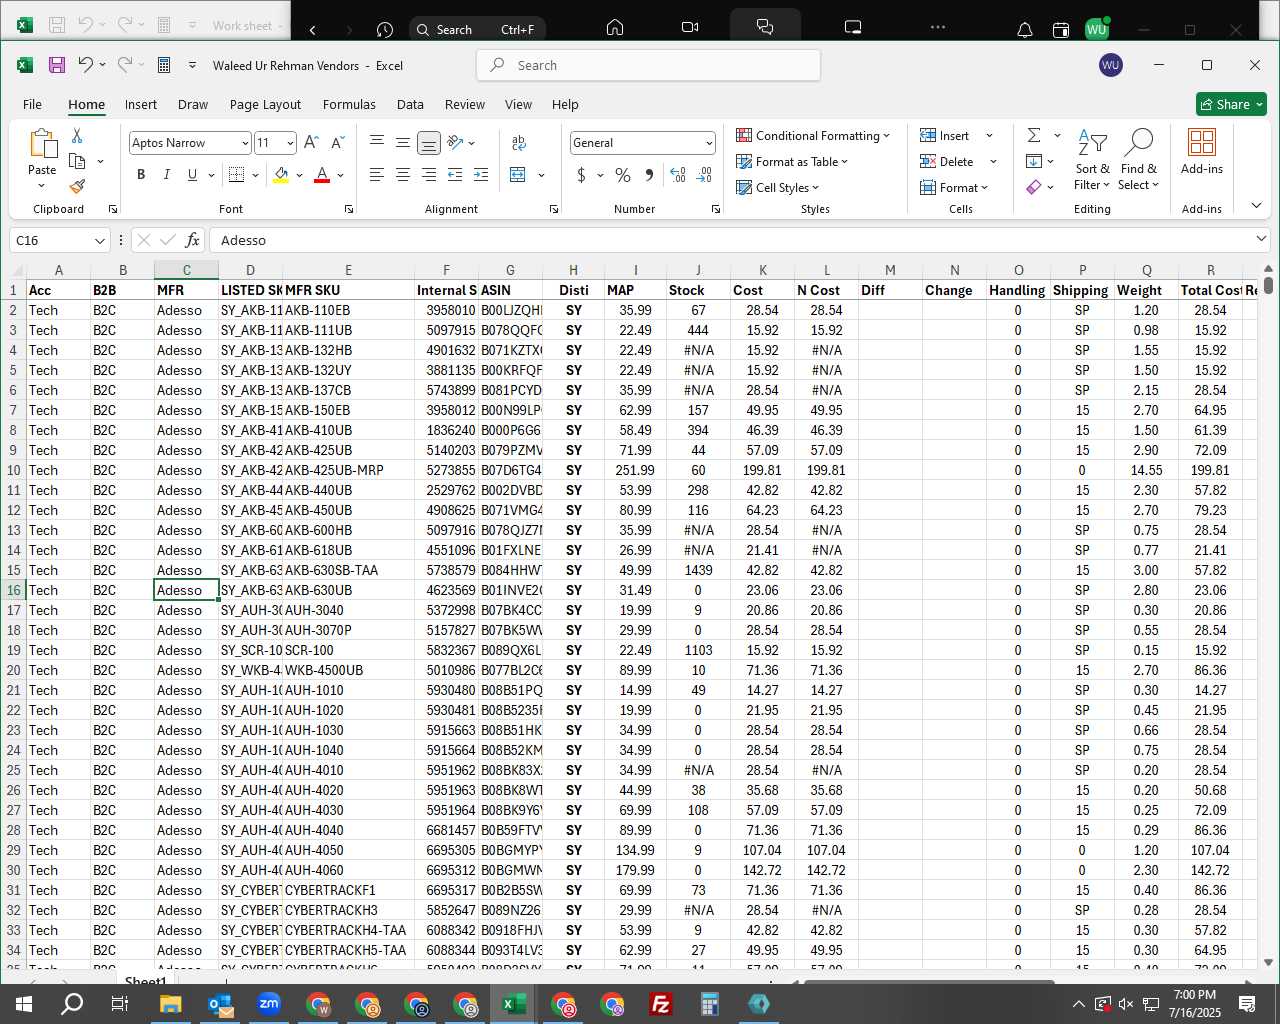
Task: Toggle Wrap Text
Action: 518,143
